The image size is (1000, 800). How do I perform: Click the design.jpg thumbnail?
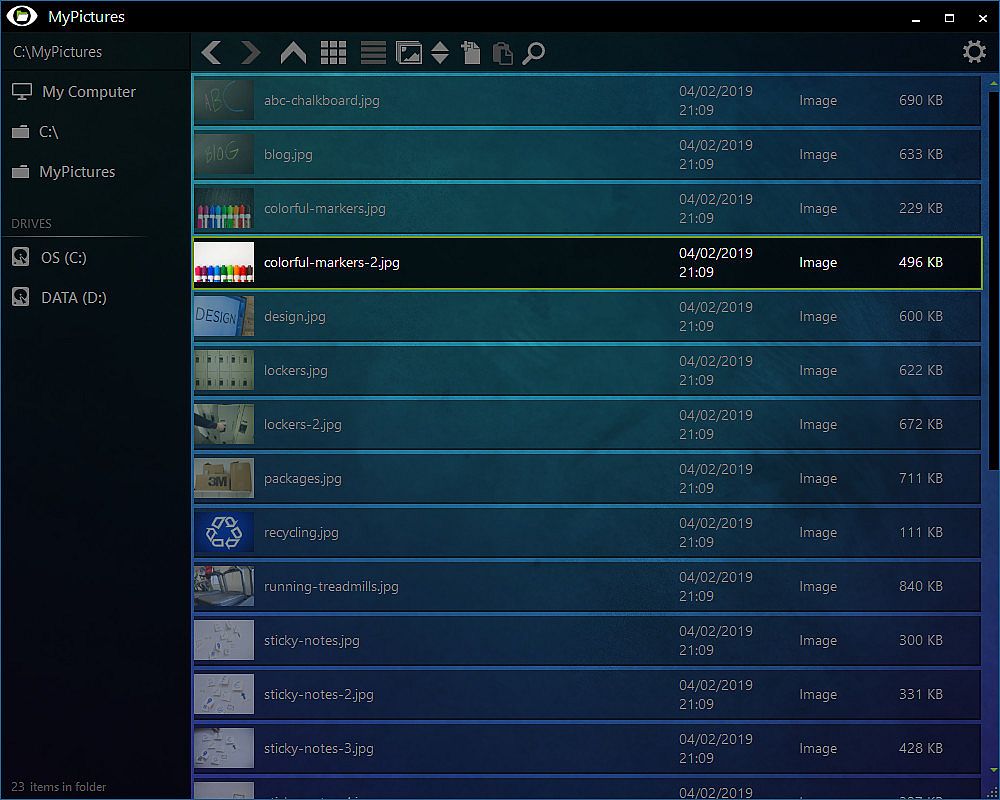coord(224,316)
